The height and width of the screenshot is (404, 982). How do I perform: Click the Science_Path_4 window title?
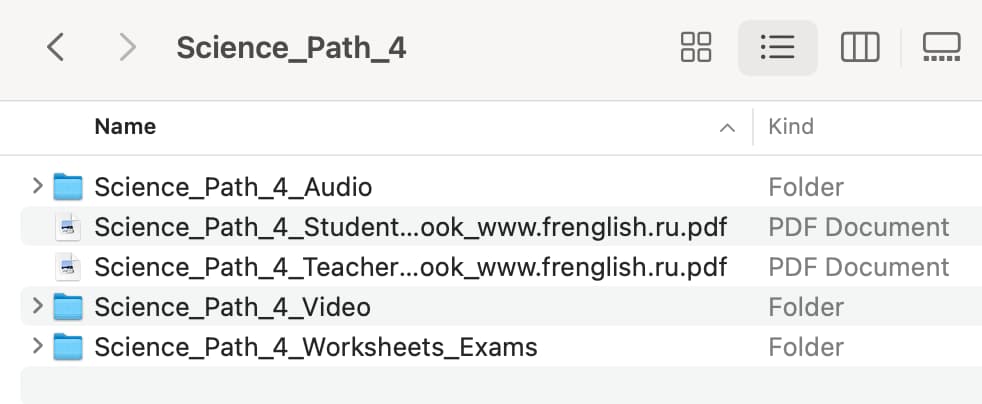click(291, 48)
